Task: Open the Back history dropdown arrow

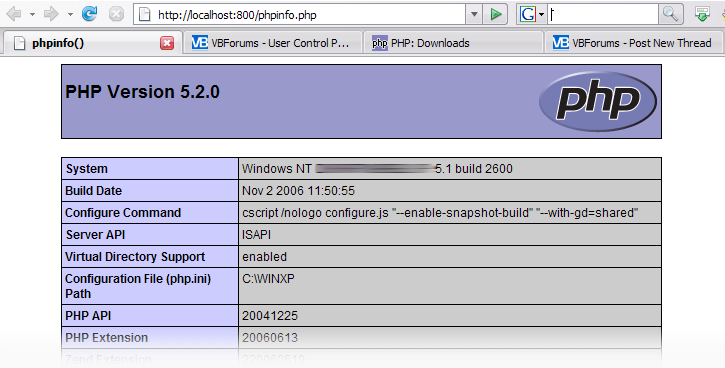Action: pyautogui.click(x=32, y=15)
